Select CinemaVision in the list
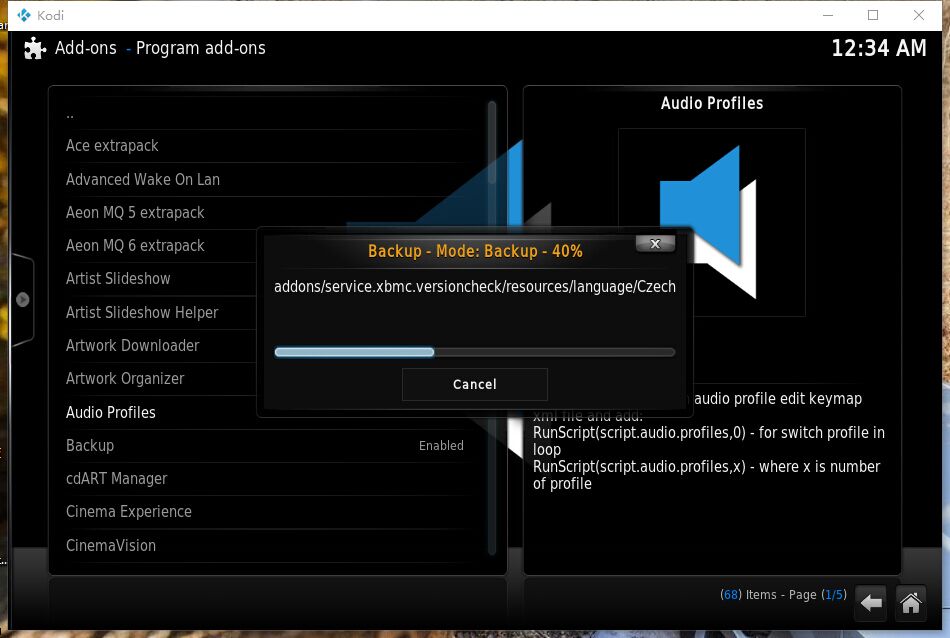This screenshot has width=950, height=638. [110, 546]
